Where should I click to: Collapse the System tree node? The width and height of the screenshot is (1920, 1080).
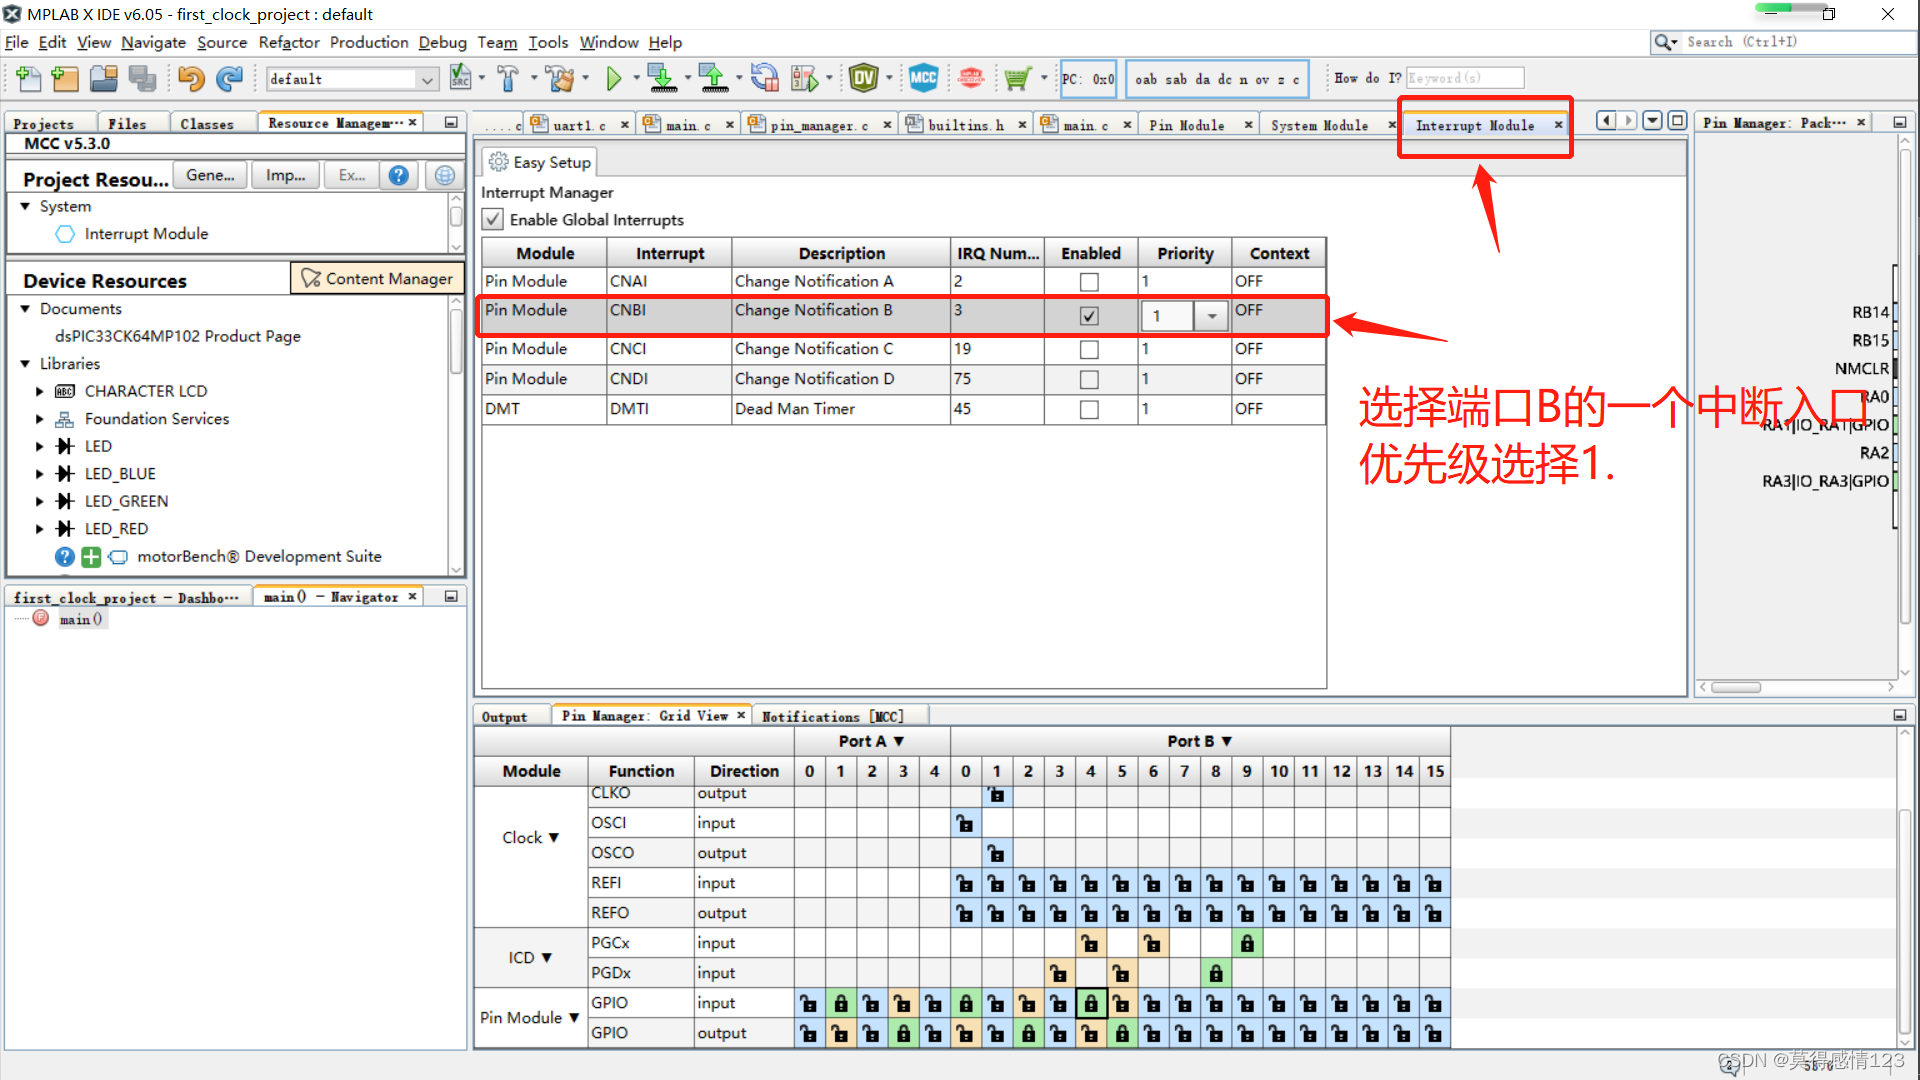(x=25, y=207)
